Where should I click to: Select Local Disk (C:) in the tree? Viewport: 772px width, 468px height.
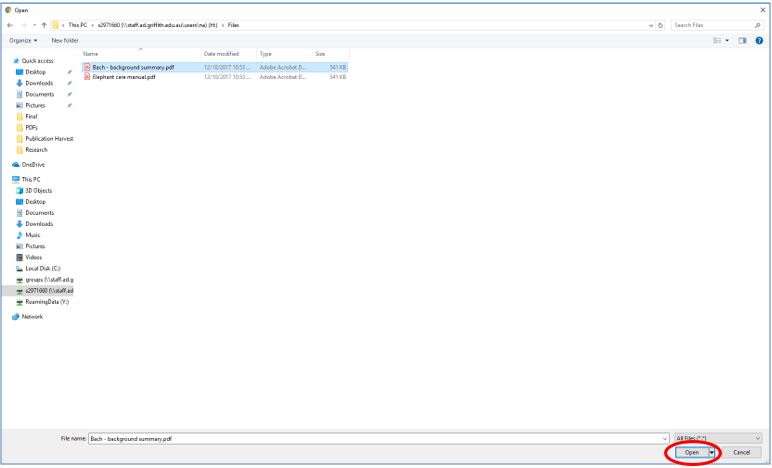pos(43,268)
